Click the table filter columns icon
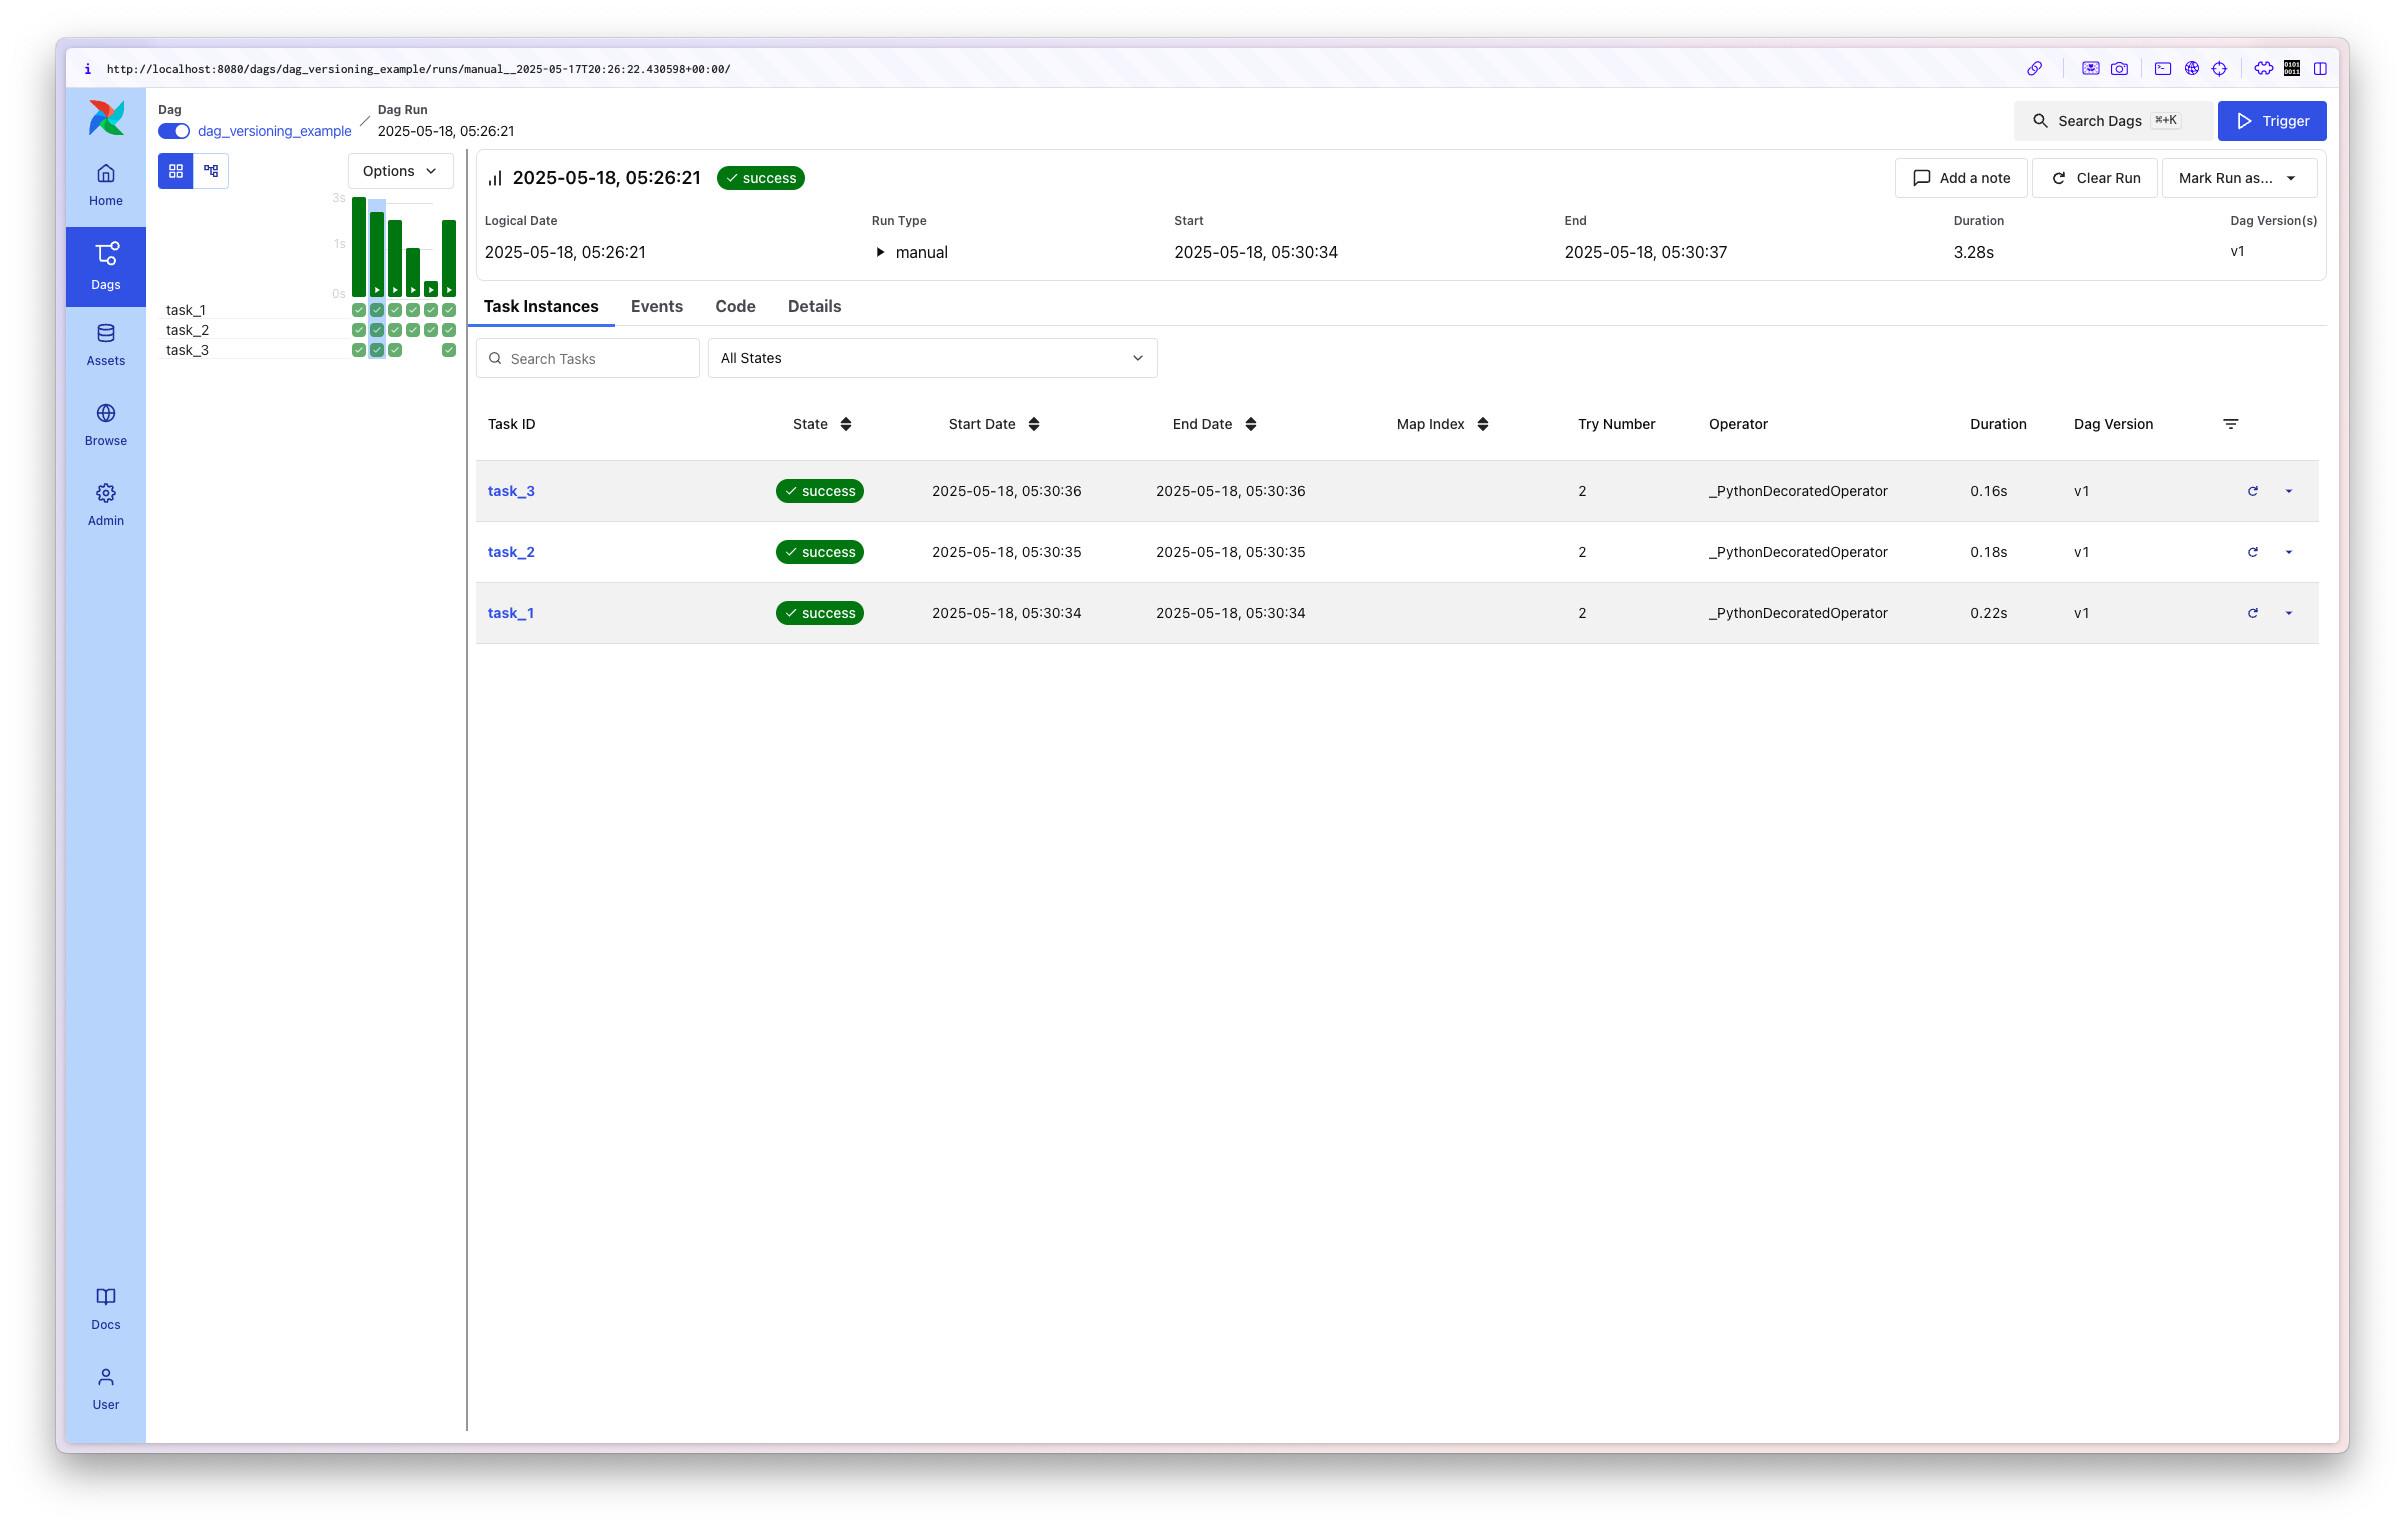This screenshot has width=2405, height=1527. 2230,424
